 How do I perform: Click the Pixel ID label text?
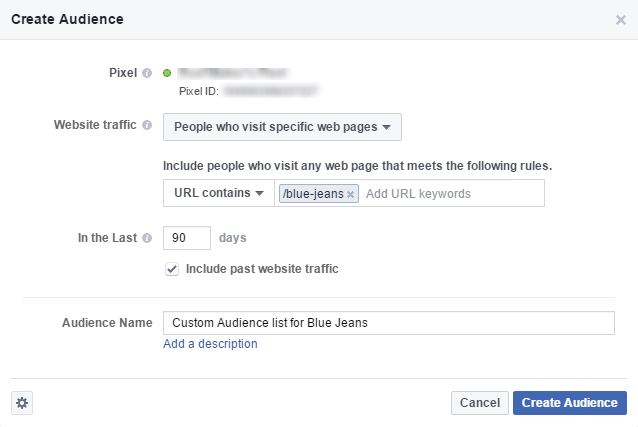pyautogui.click(x=199, y=91)
